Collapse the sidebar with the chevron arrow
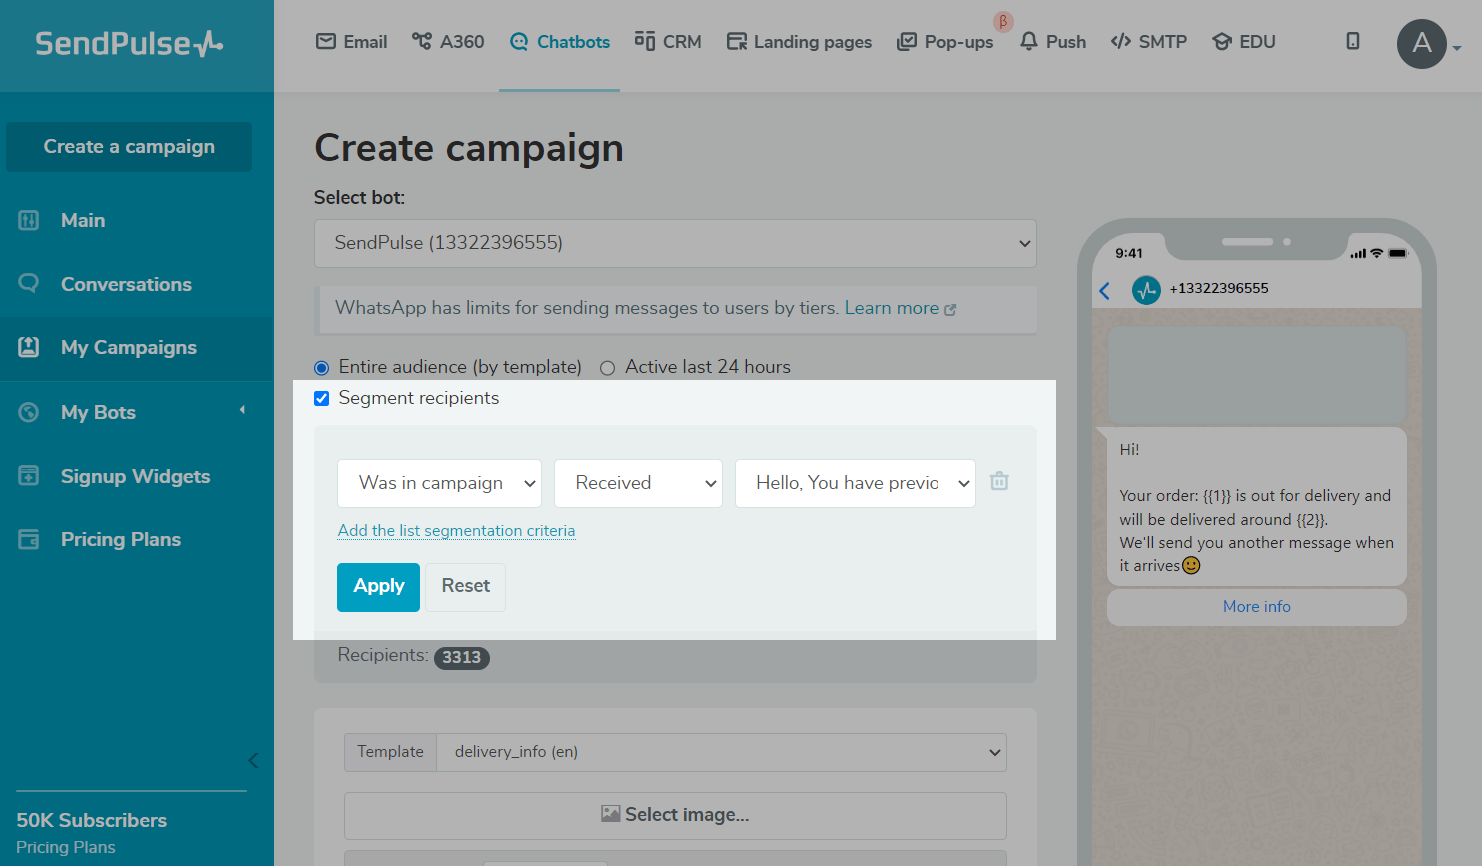Screen dimensions: 1482x866 (253, 761)
